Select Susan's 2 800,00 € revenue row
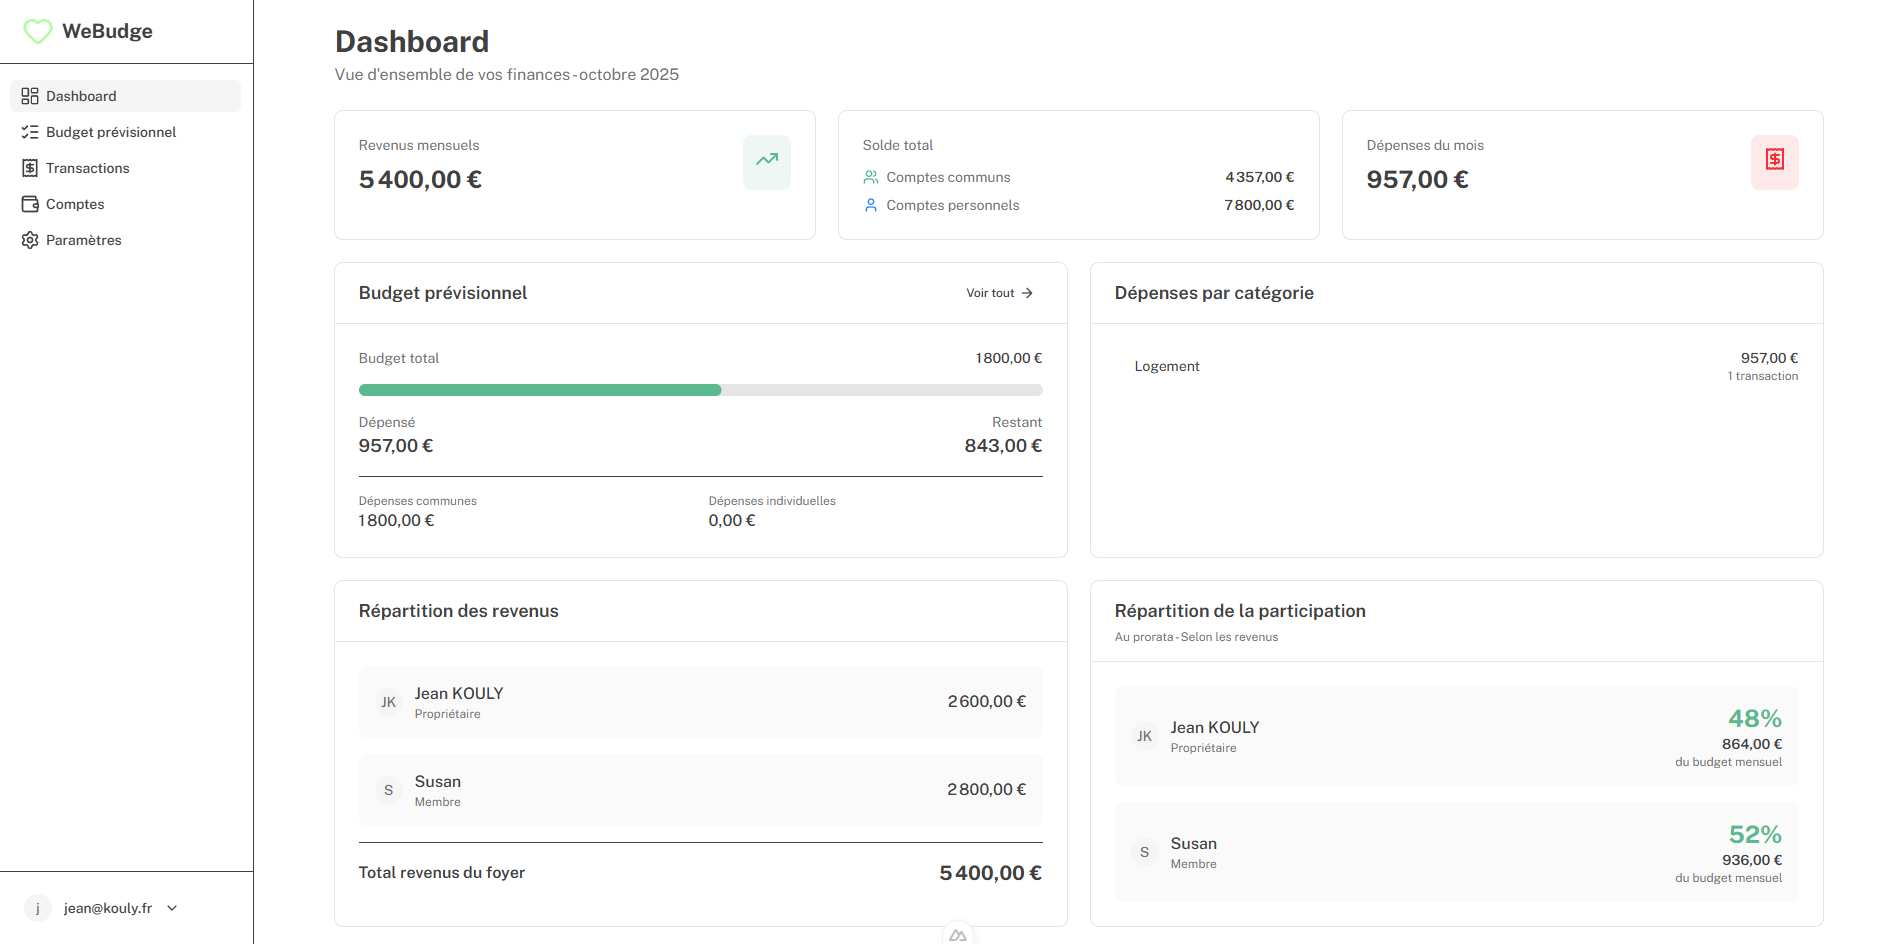Image resolution: width=1901 pixels, height=944 pixels. (700, 790)
